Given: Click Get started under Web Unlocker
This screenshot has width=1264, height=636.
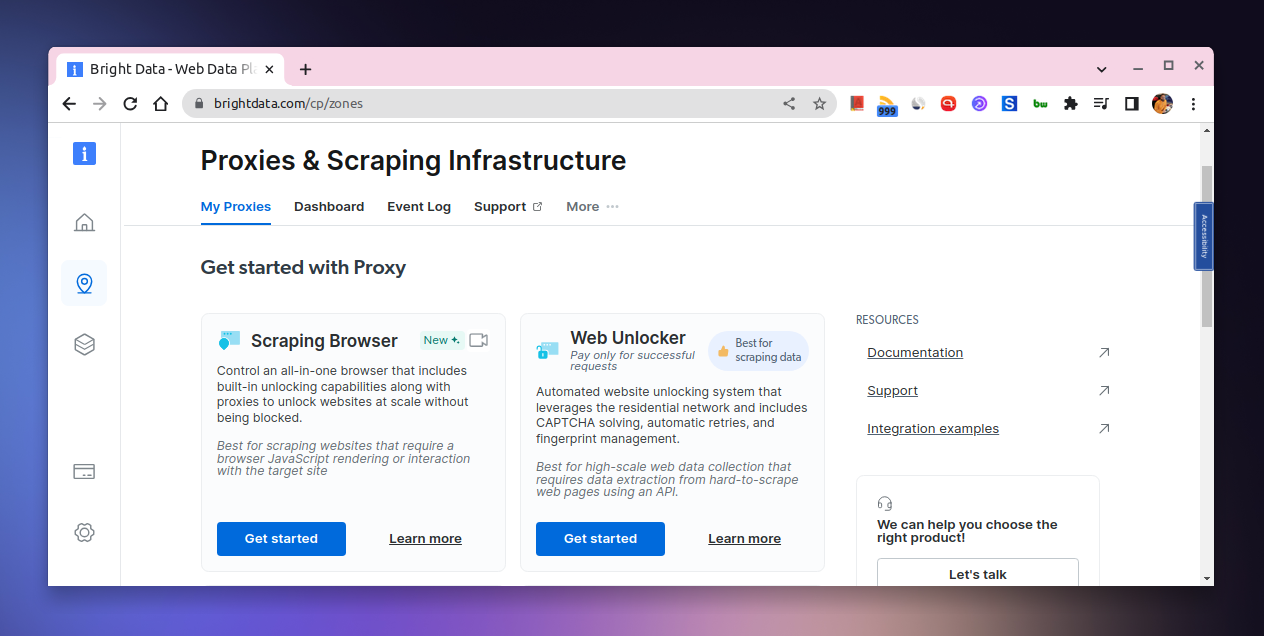Looking at the screenshot, I should click(x=600, y=538).
